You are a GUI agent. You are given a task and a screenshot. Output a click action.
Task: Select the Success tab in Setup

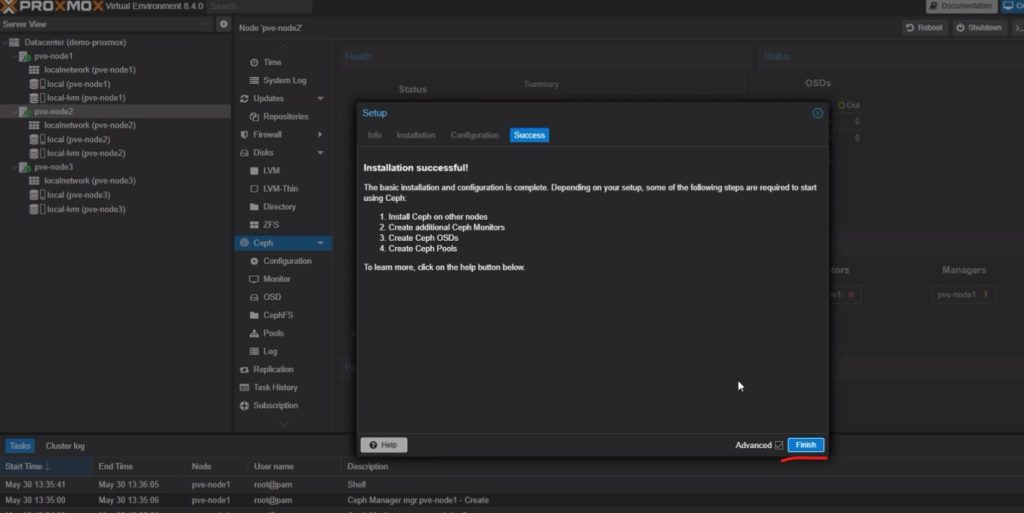coord(529,135)
